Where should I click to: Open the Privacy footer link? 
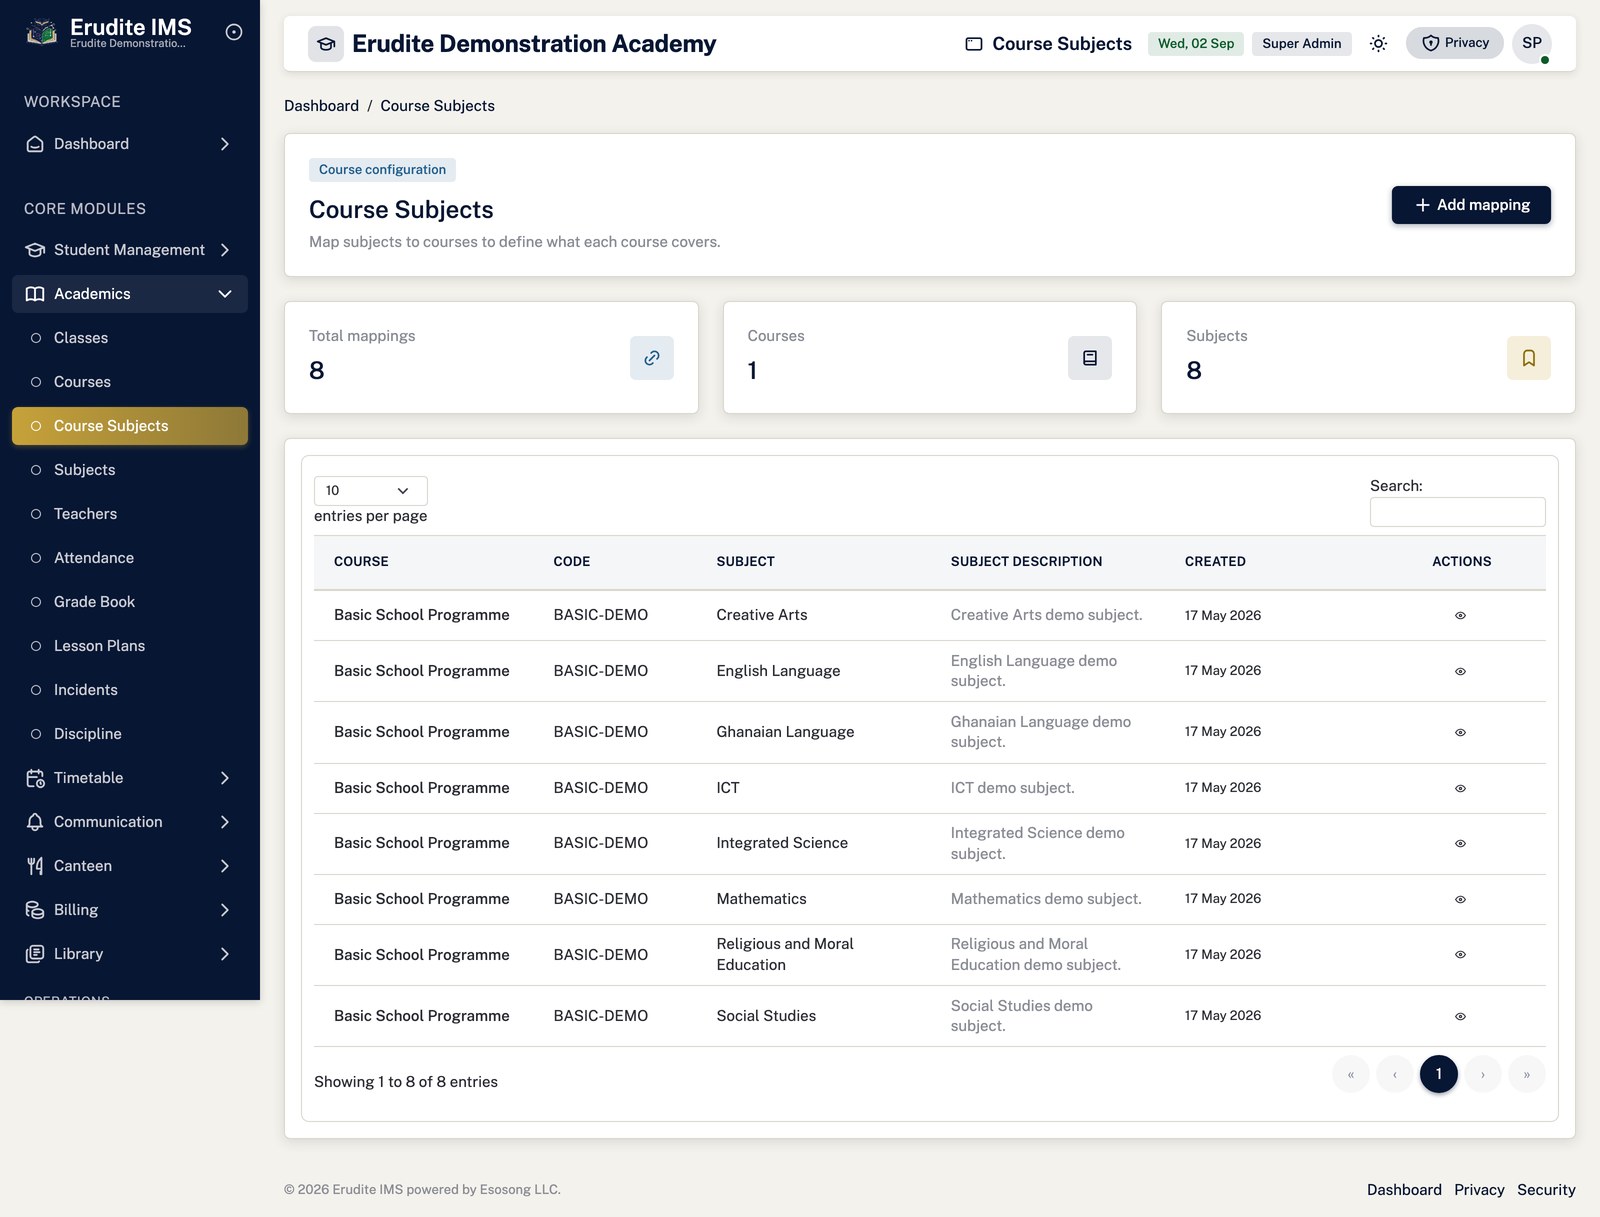click(1479, 1190)
